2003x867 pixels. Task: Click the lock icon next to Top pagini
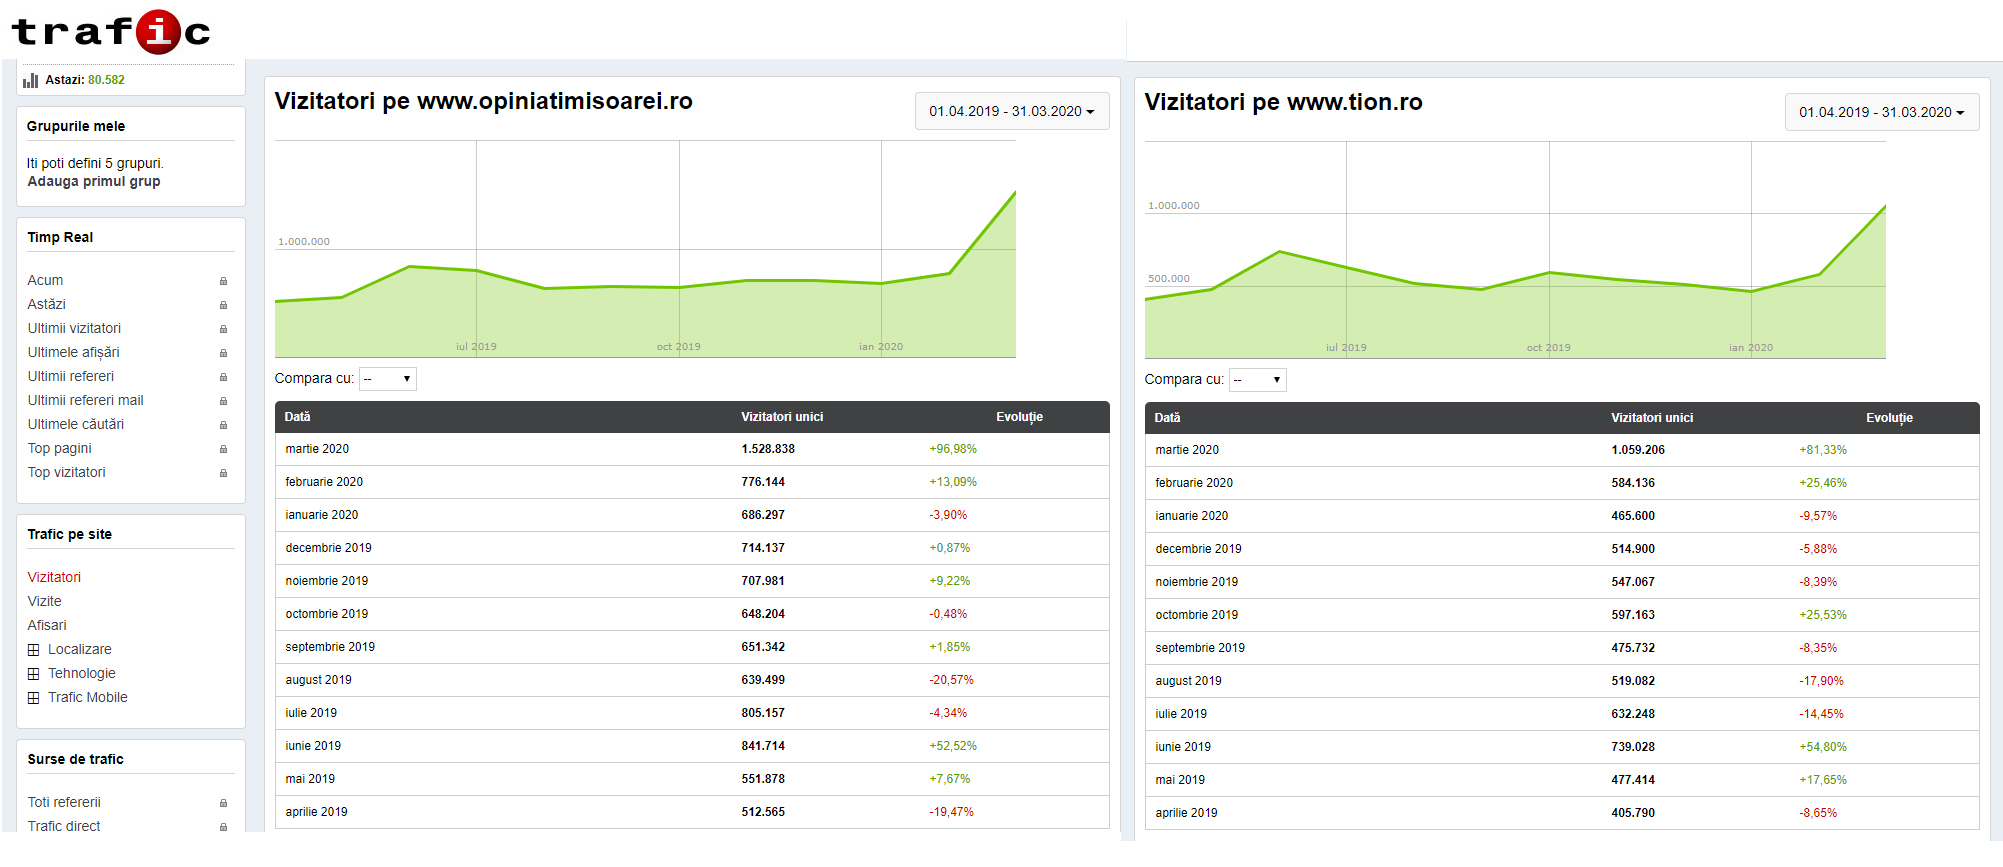click(223, 449)
